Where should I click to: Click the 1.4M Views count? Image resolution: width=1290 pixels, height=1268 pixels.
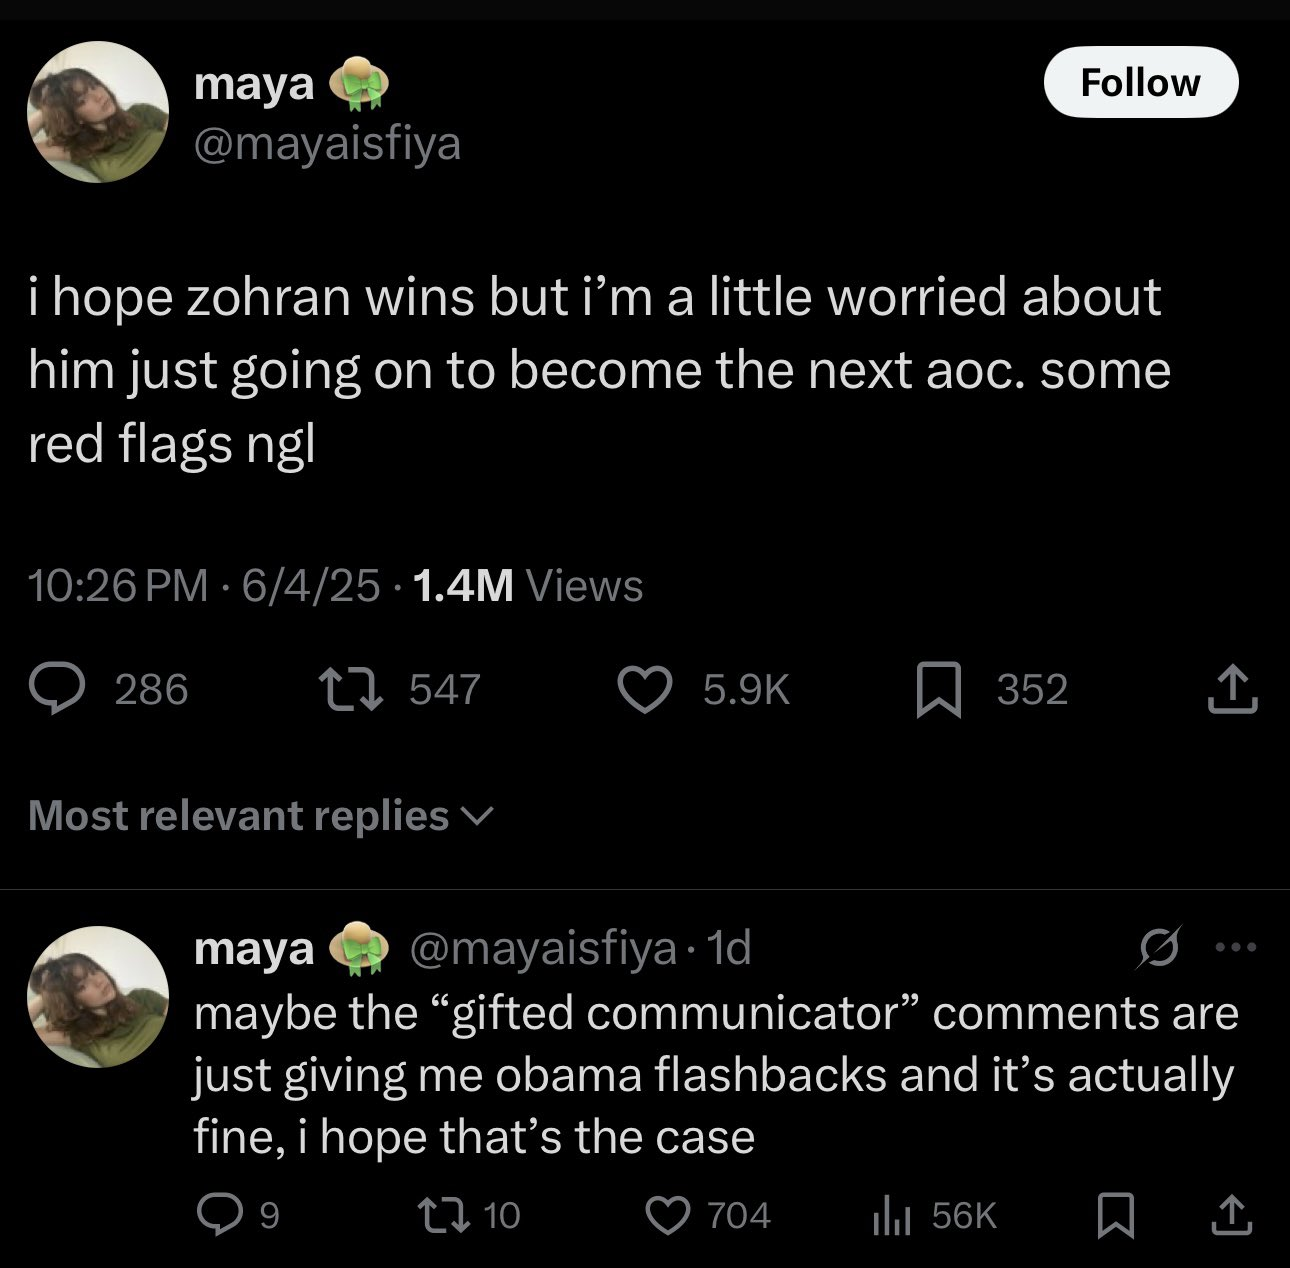point(526,585)
